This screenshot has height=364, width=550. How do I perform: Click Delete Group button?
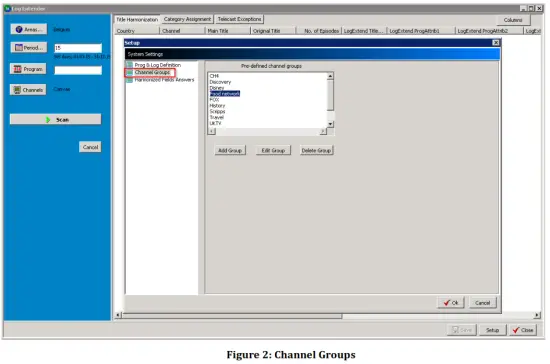point(316,150)
